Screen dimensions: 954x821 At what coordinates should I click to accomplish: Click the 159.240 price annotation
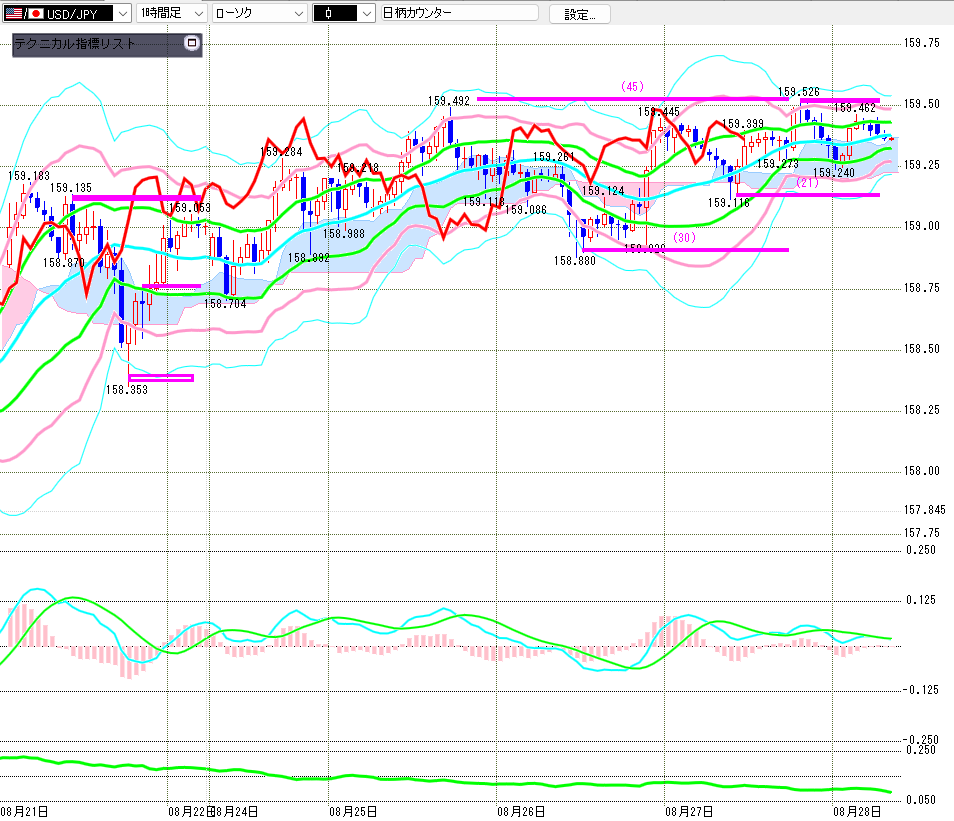click(x=834, y=173)
